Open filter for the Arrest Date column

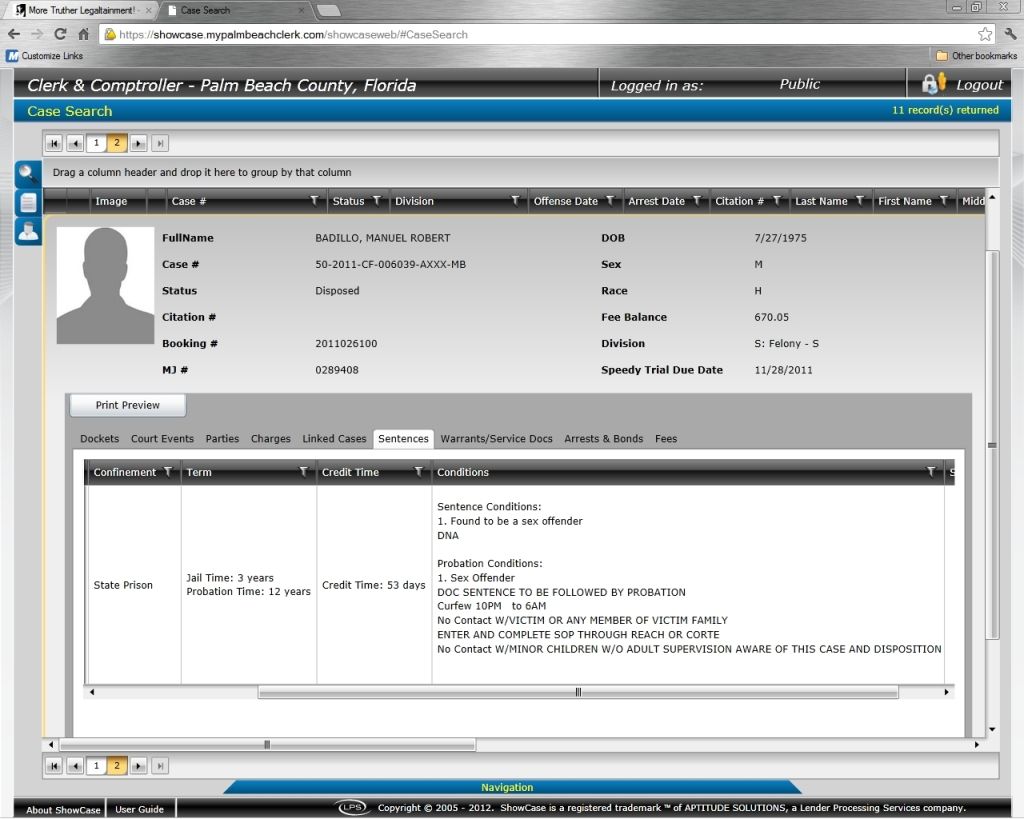[696, 201]
